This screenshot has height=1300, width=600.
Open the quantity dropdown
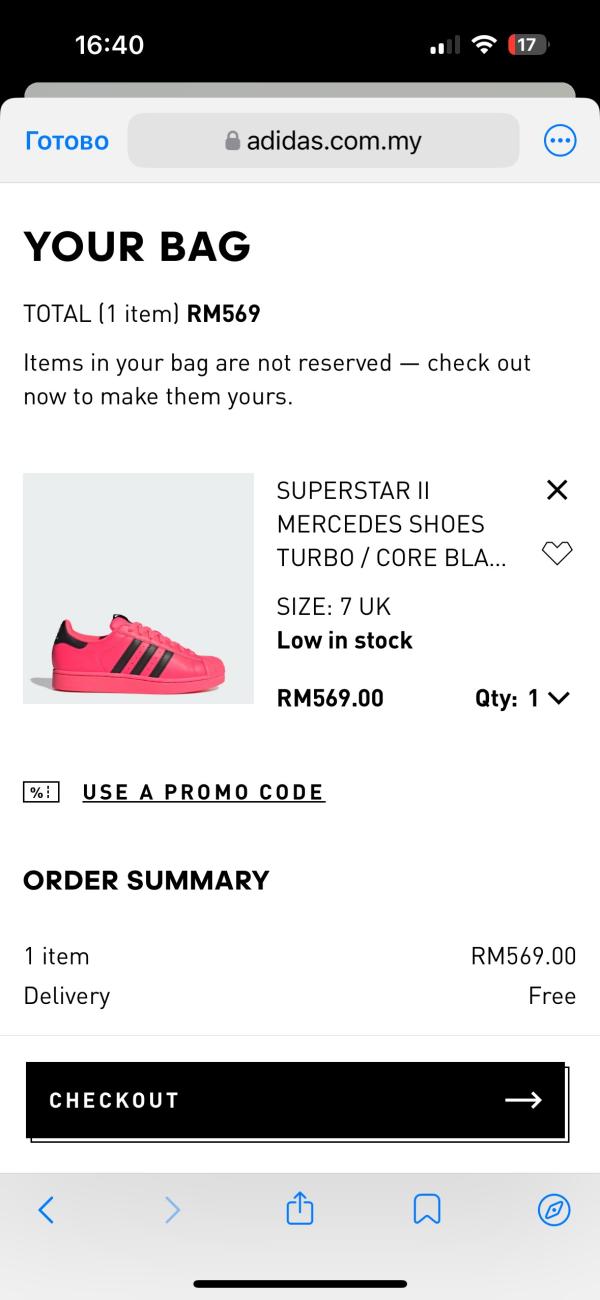point(522,698)
